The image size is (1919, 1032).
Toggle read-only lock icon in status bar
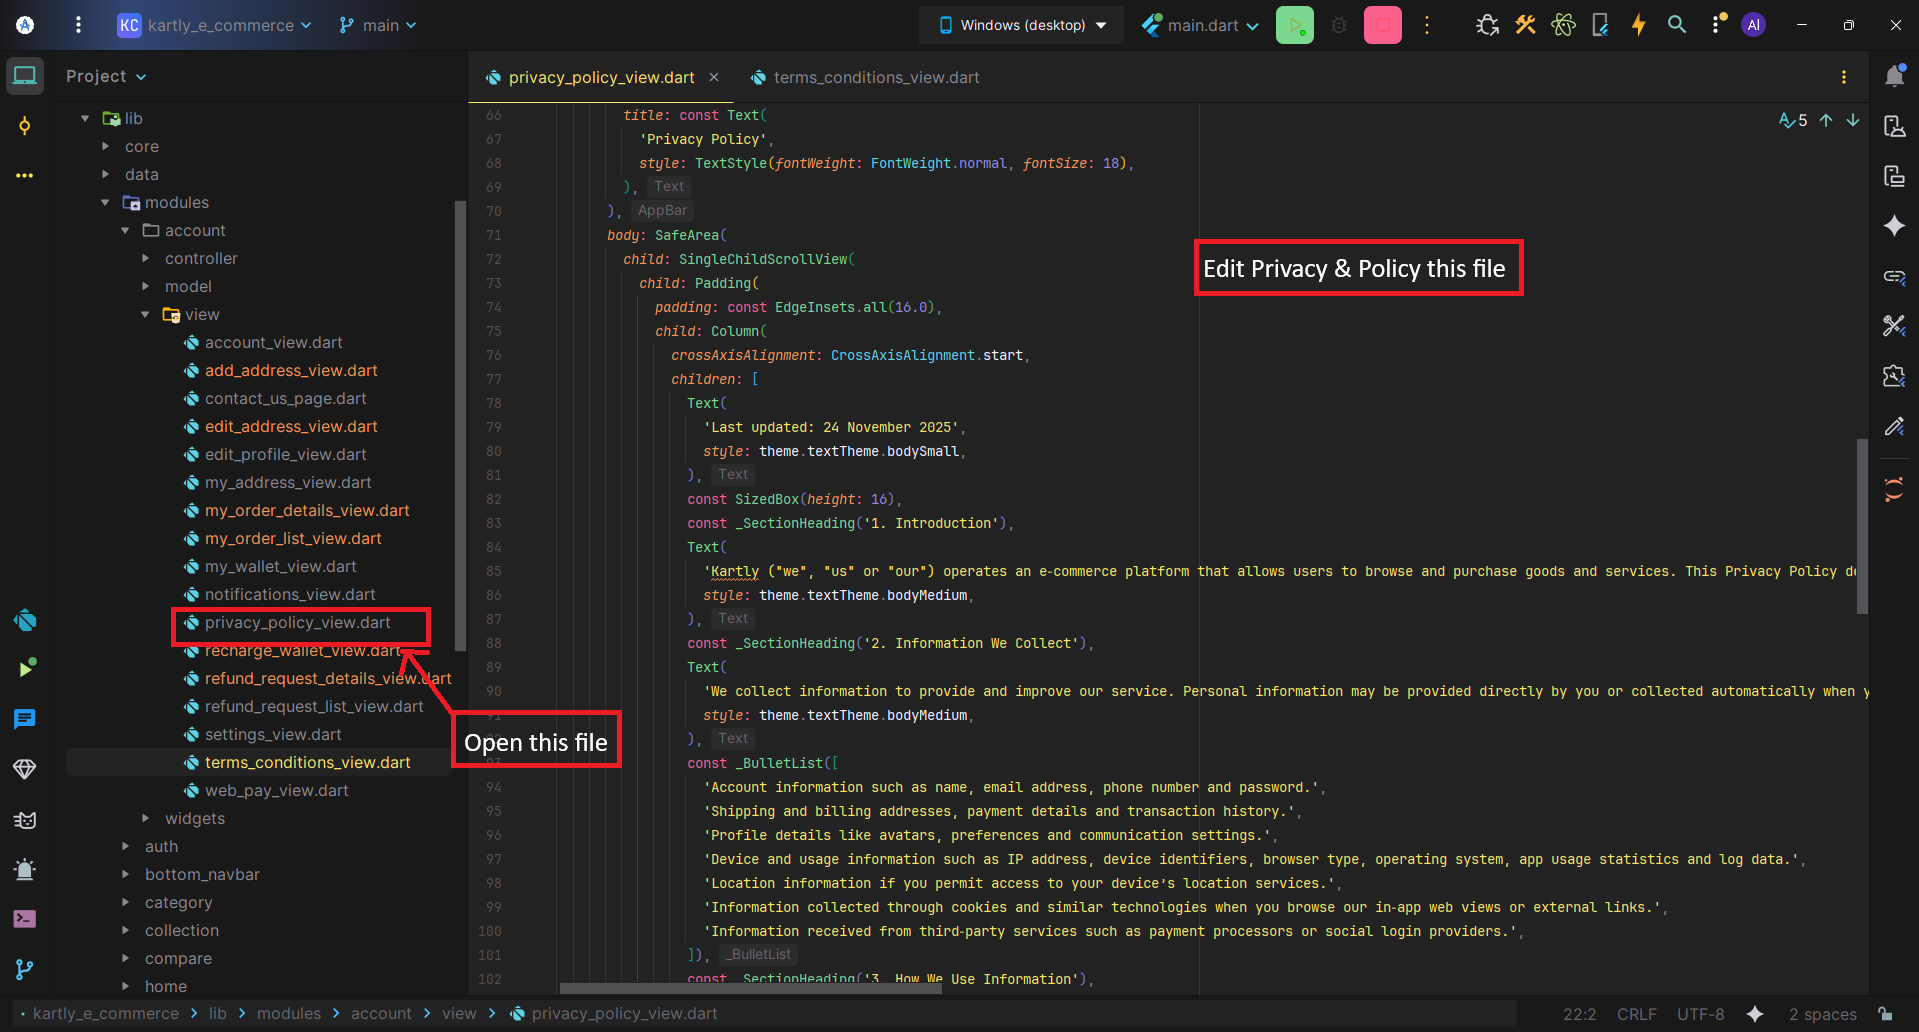(x=1885, y=1014)
